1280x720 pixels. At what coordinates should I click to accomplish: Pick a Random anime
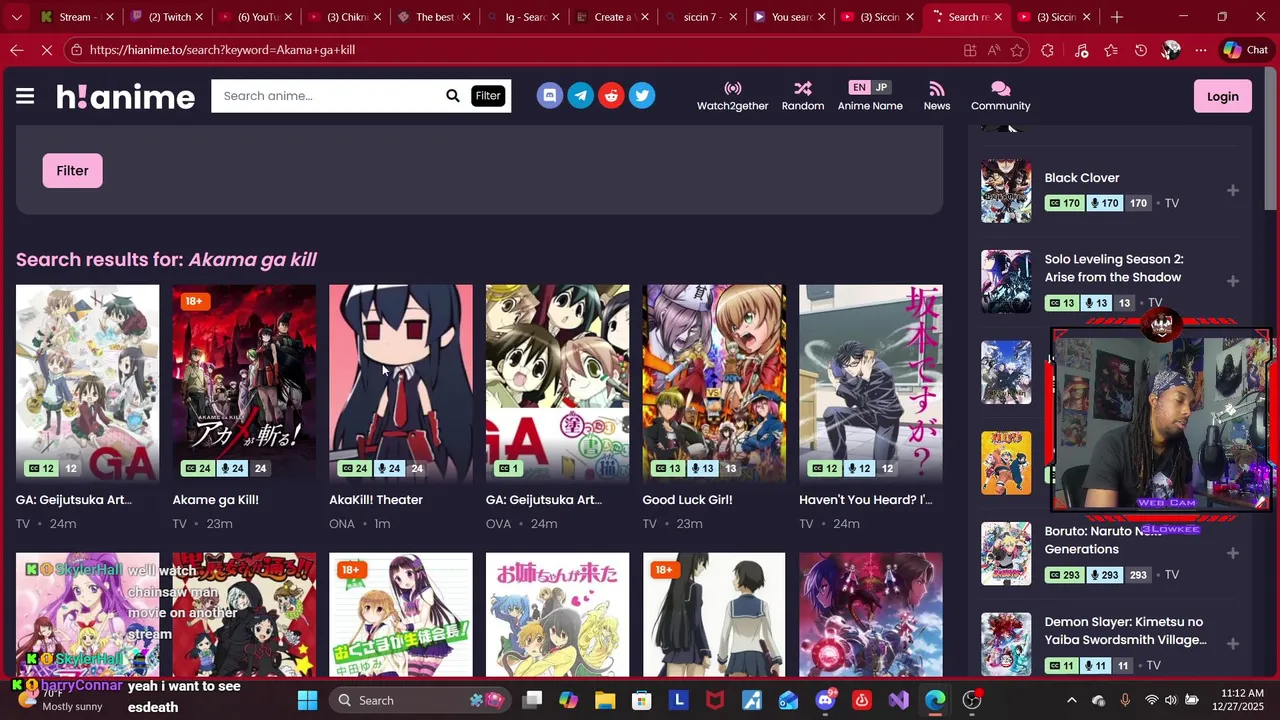[x=803, y=96]
